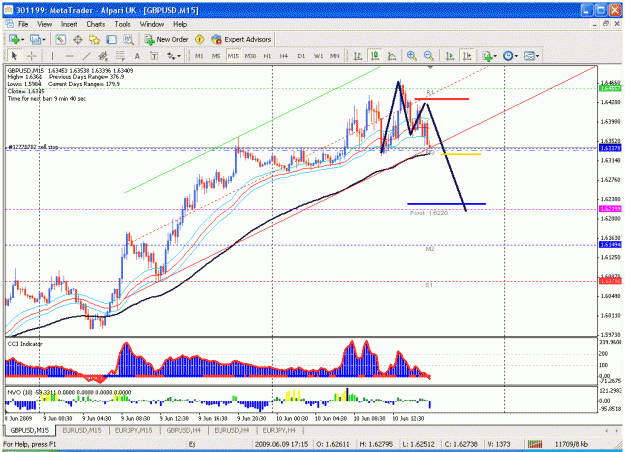Toggle the Navigator folder-star icon
This screenshot has height=452, width=625.
[94, 39]
